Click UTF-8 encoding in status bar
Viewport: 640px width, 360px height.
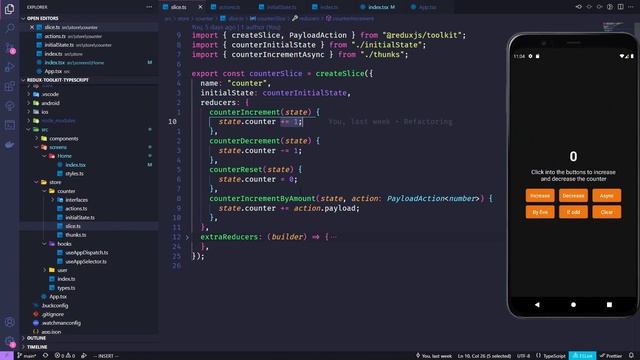click(523, 356)
